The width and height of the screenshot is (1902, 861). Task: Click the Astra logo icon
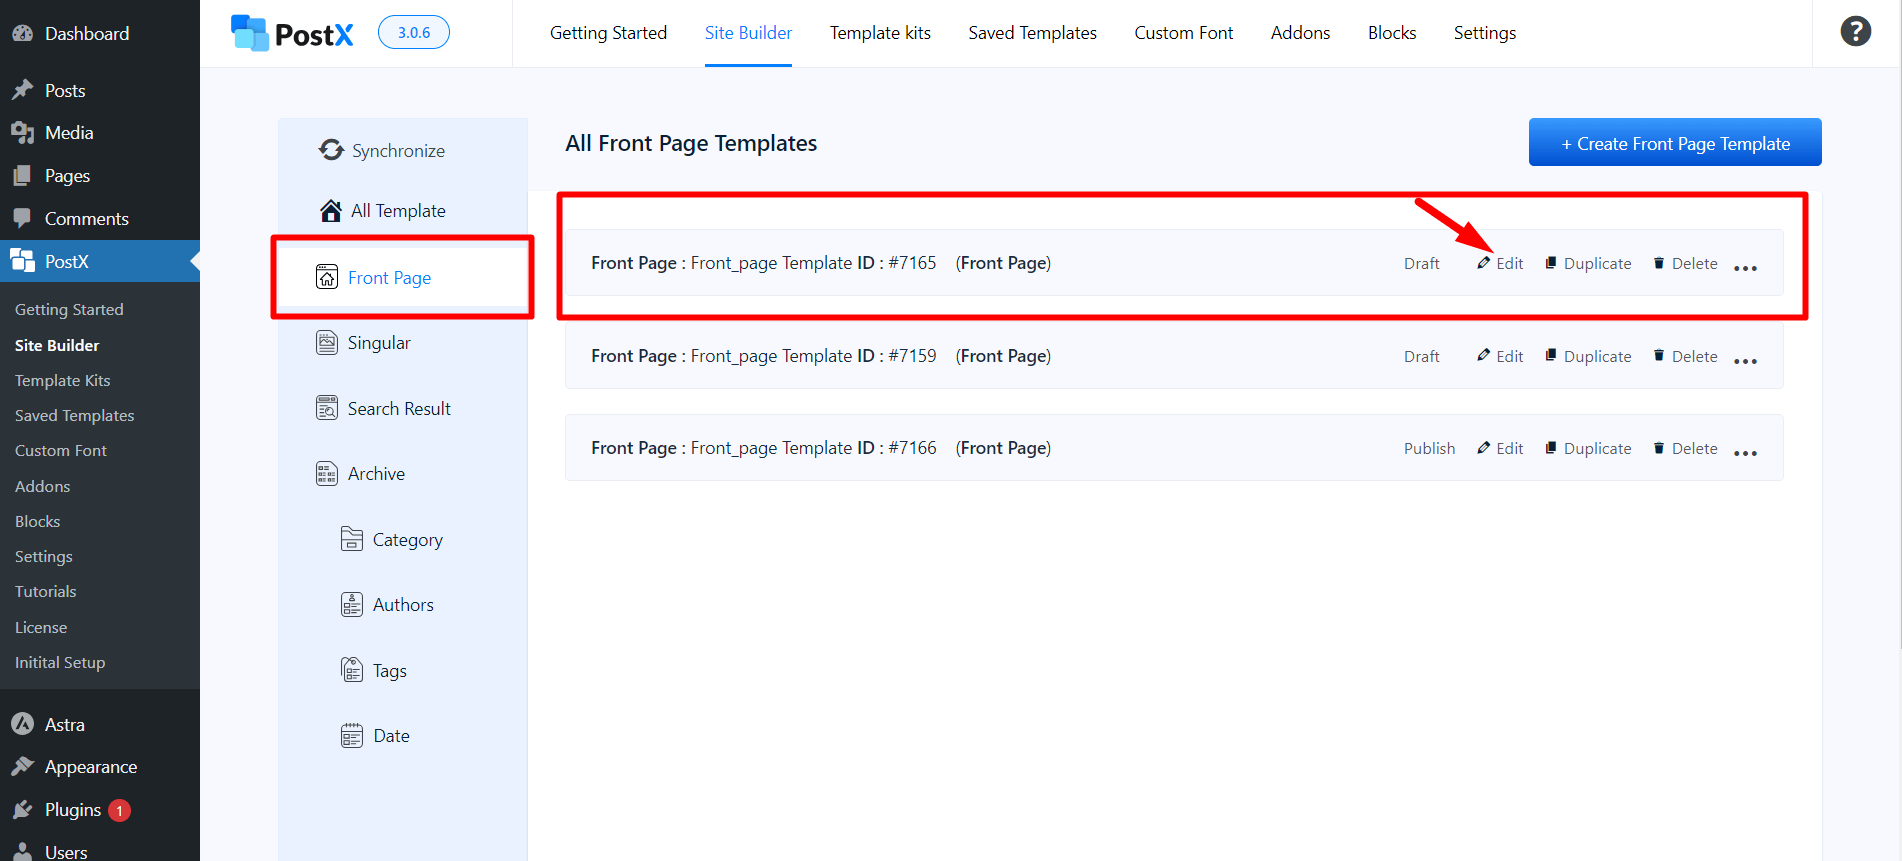tap(23, 724)
